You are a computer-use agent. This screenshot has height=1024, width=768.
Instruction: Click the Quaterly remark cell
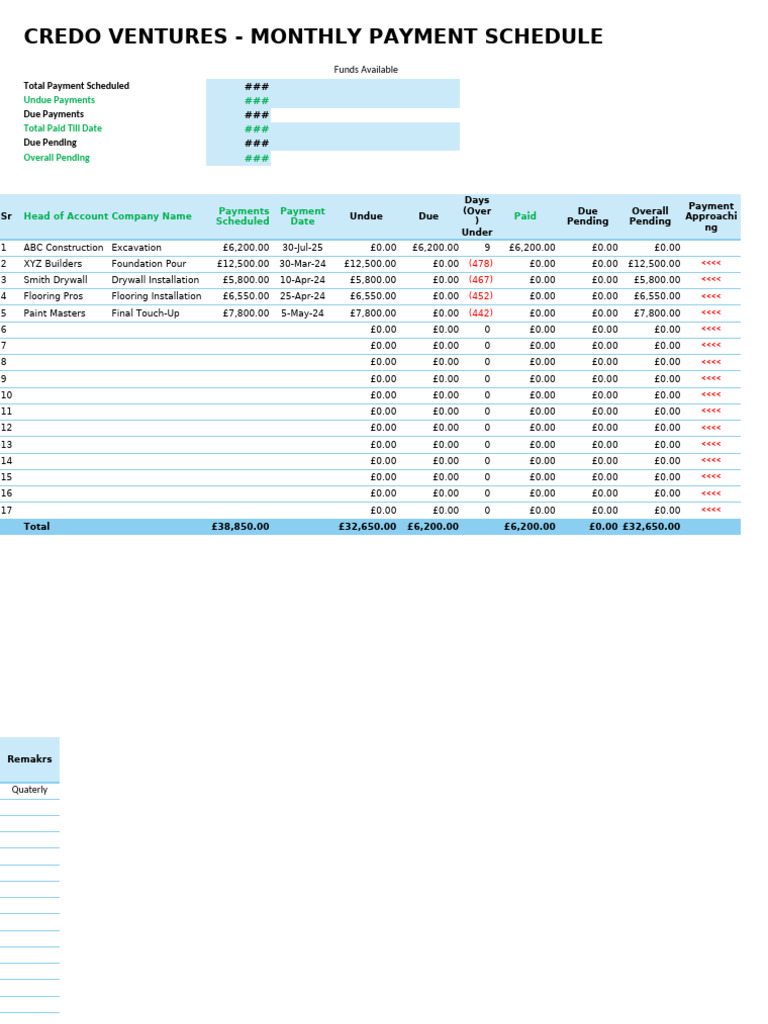29,790
